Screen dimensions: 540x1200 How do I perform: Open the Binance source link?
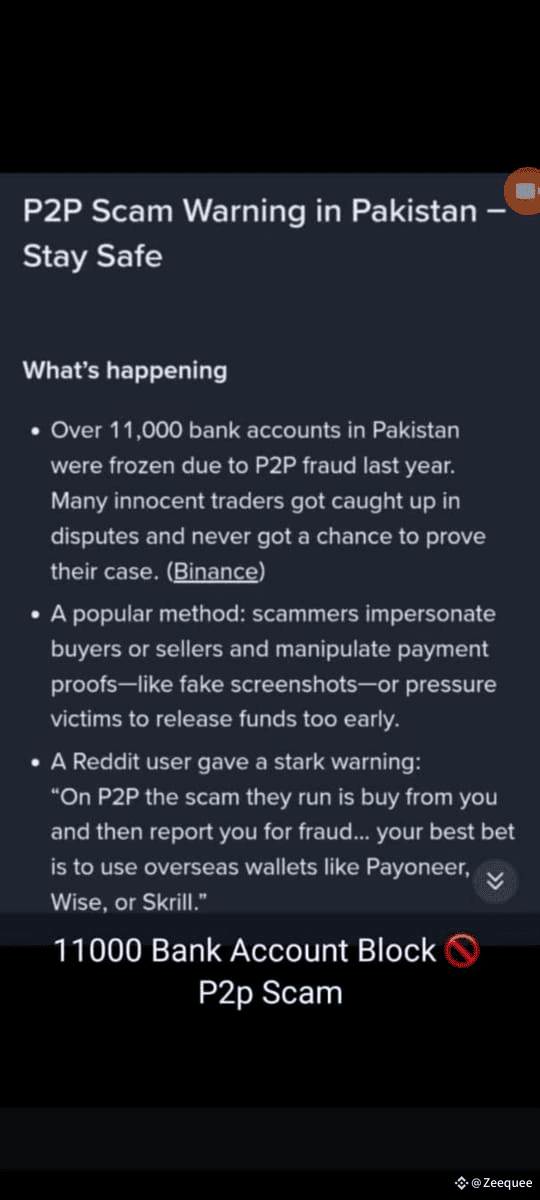(217, 572)
